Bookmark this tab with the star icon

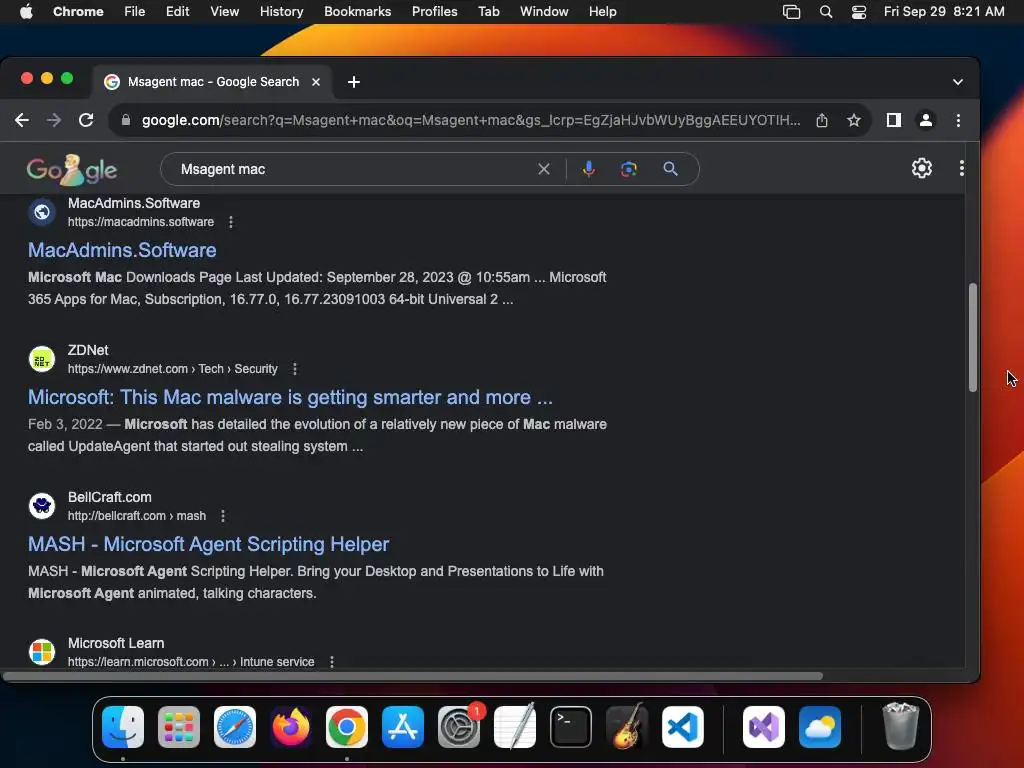[854, 120]
